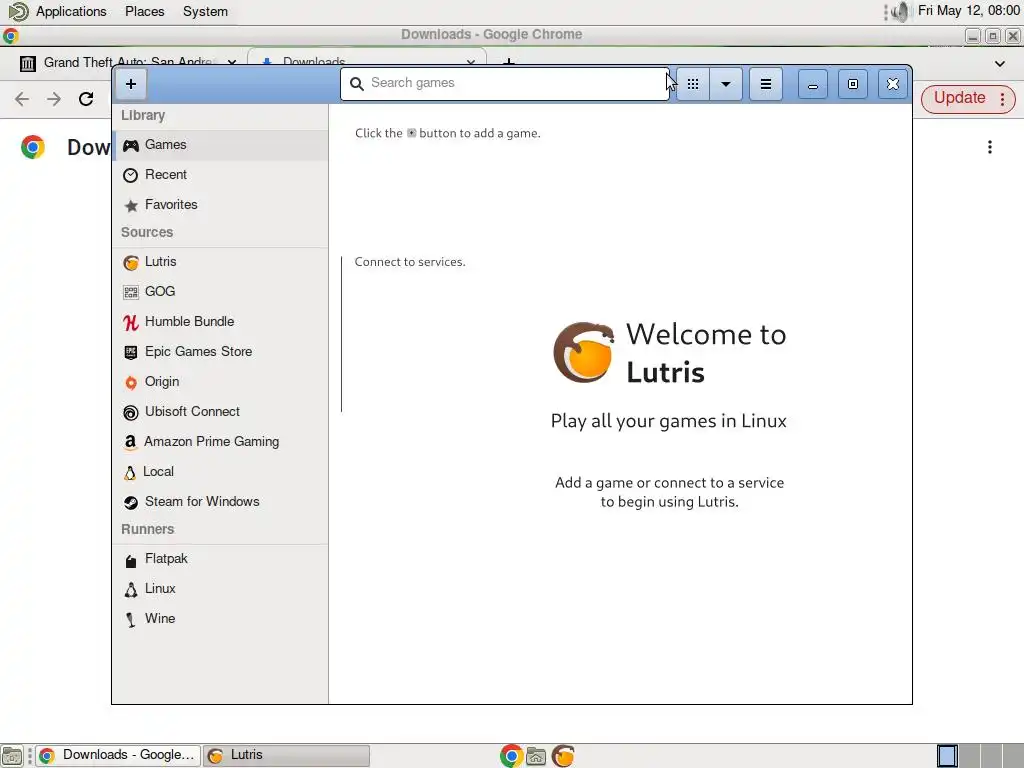Image resolution: width=1024 pixels, height=768 pixels.
Task: Switch Lutris to grid view
Action: click(693, 84)
